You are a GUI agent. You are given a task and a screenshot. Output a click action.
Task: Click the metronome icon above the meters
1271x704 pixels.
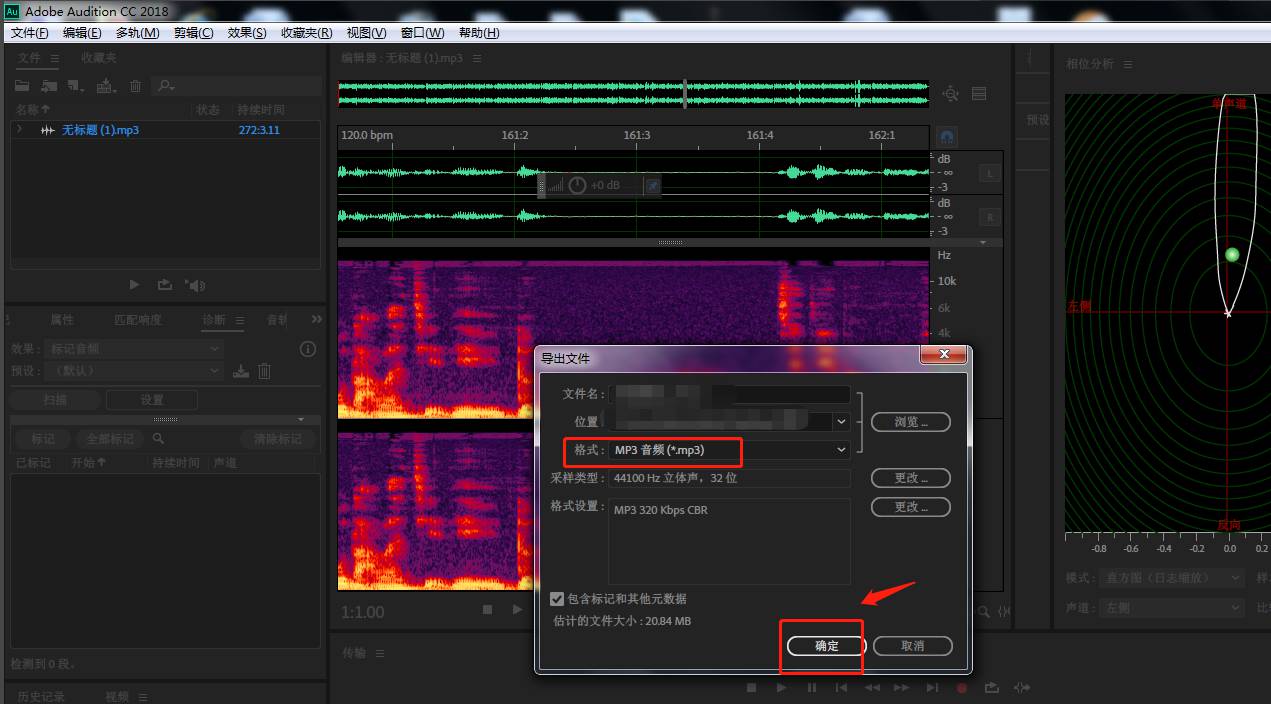click(946, 135)
